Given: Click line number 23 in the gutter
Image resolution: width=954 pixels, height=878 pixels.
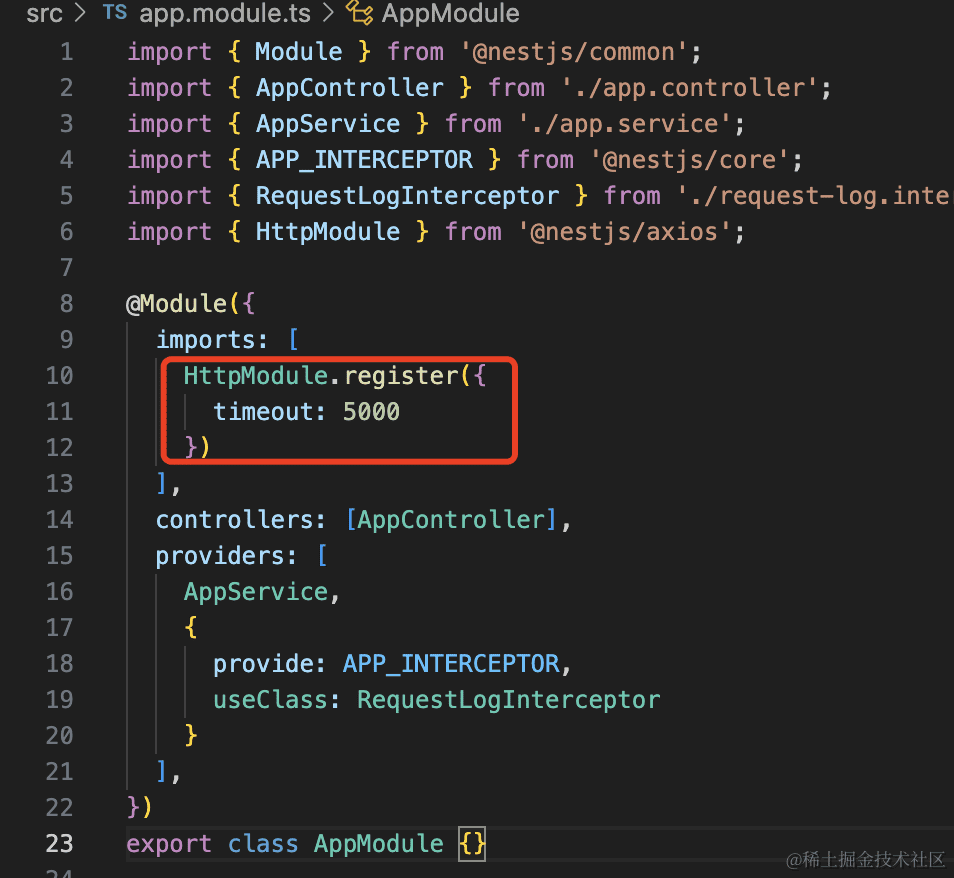Looking at the screenshot, I should (x=59, y=843).
